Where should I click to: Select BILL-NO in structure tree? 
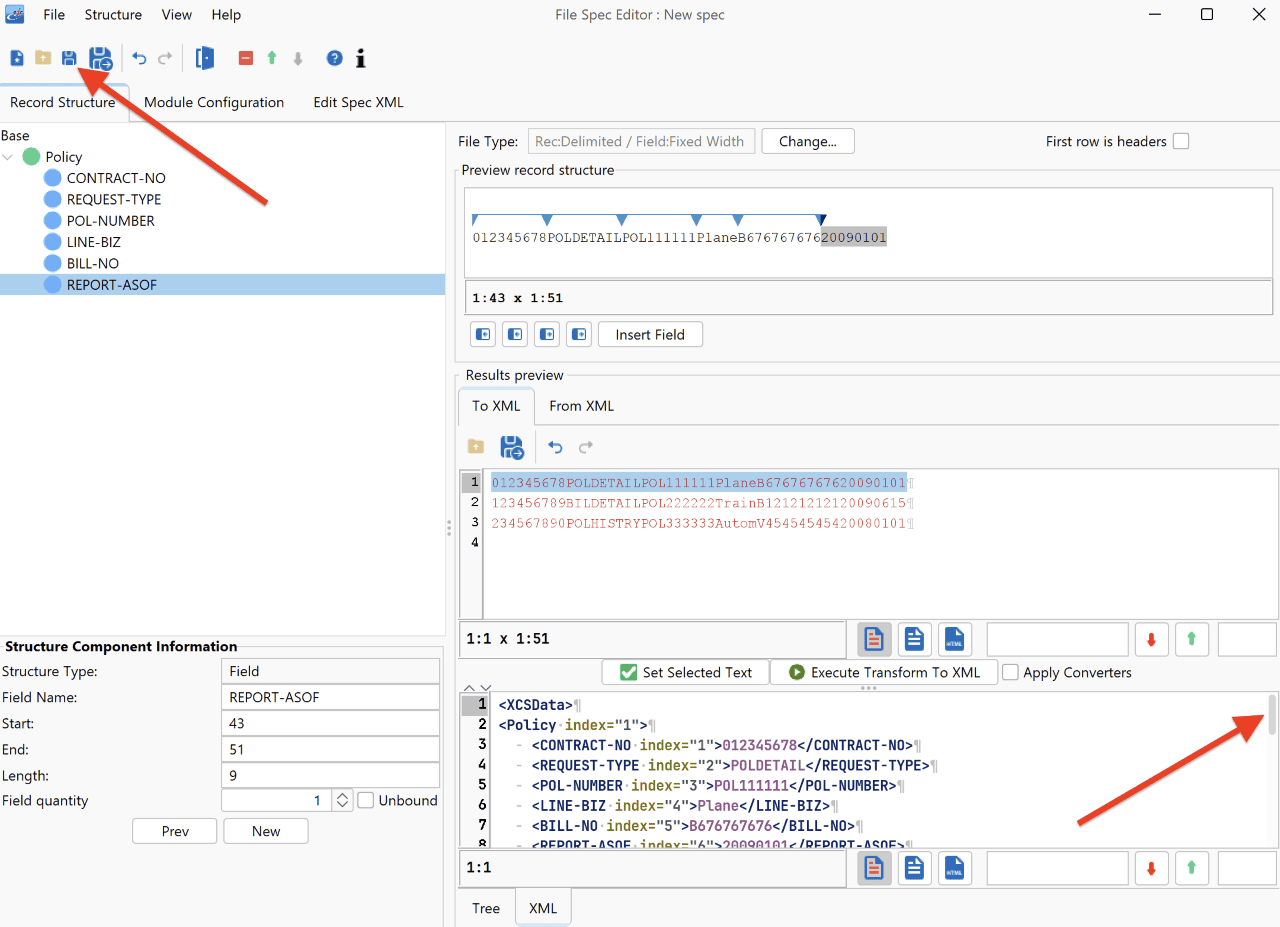coord(92,264)
